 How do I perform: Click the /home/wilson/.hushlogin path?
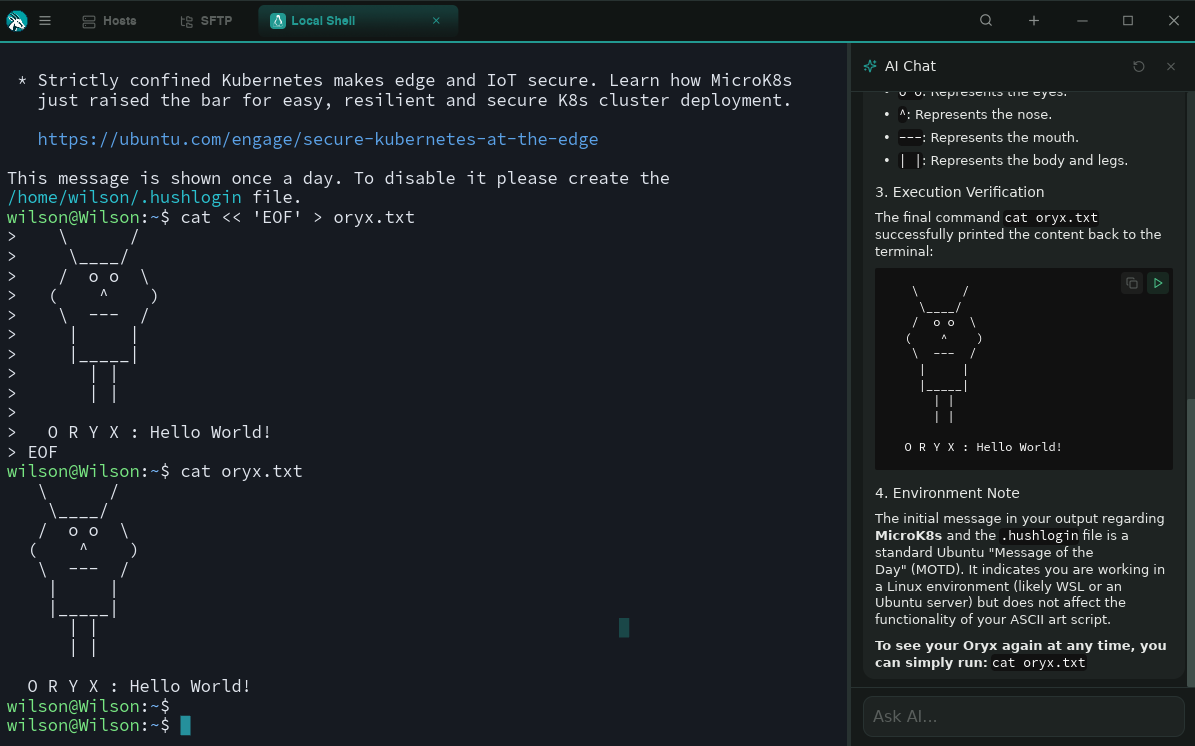124,197
